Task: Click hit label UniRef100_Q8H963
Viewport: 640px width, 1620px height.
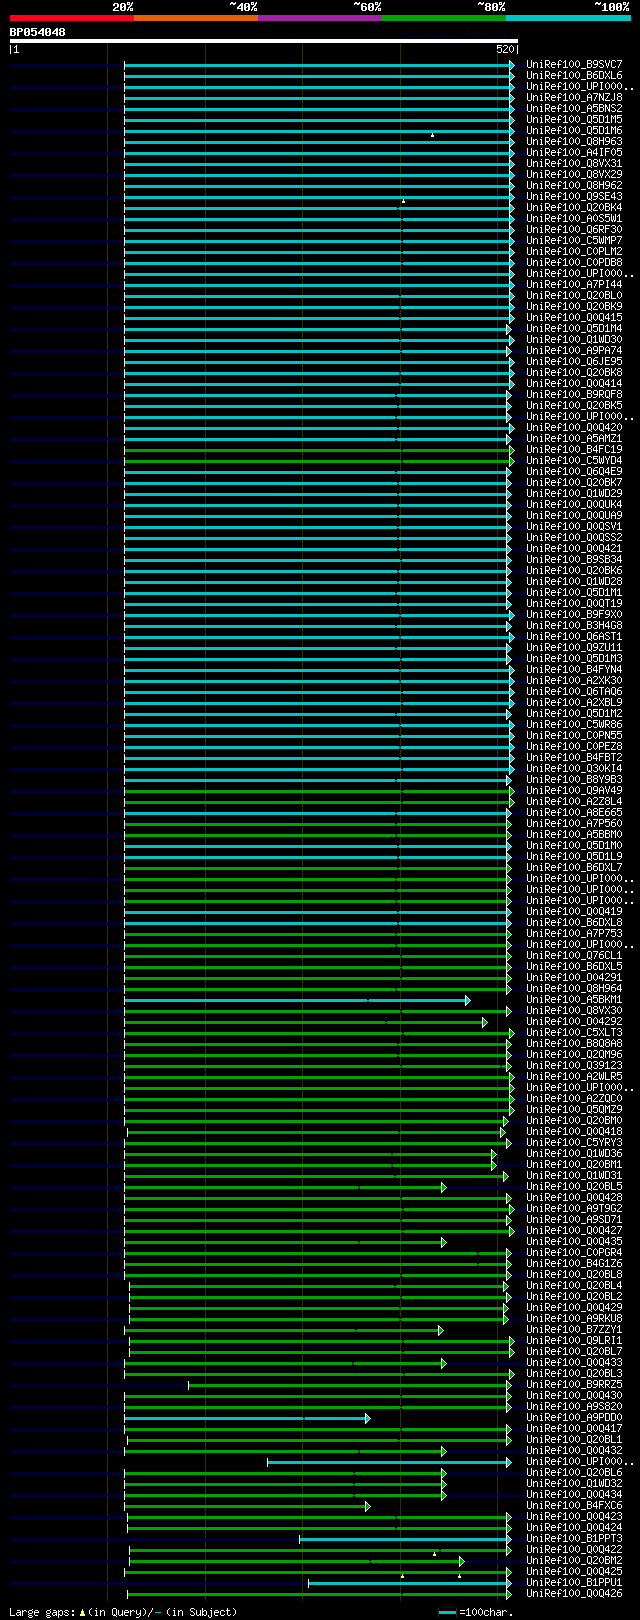Action: (x=574, y=141)
